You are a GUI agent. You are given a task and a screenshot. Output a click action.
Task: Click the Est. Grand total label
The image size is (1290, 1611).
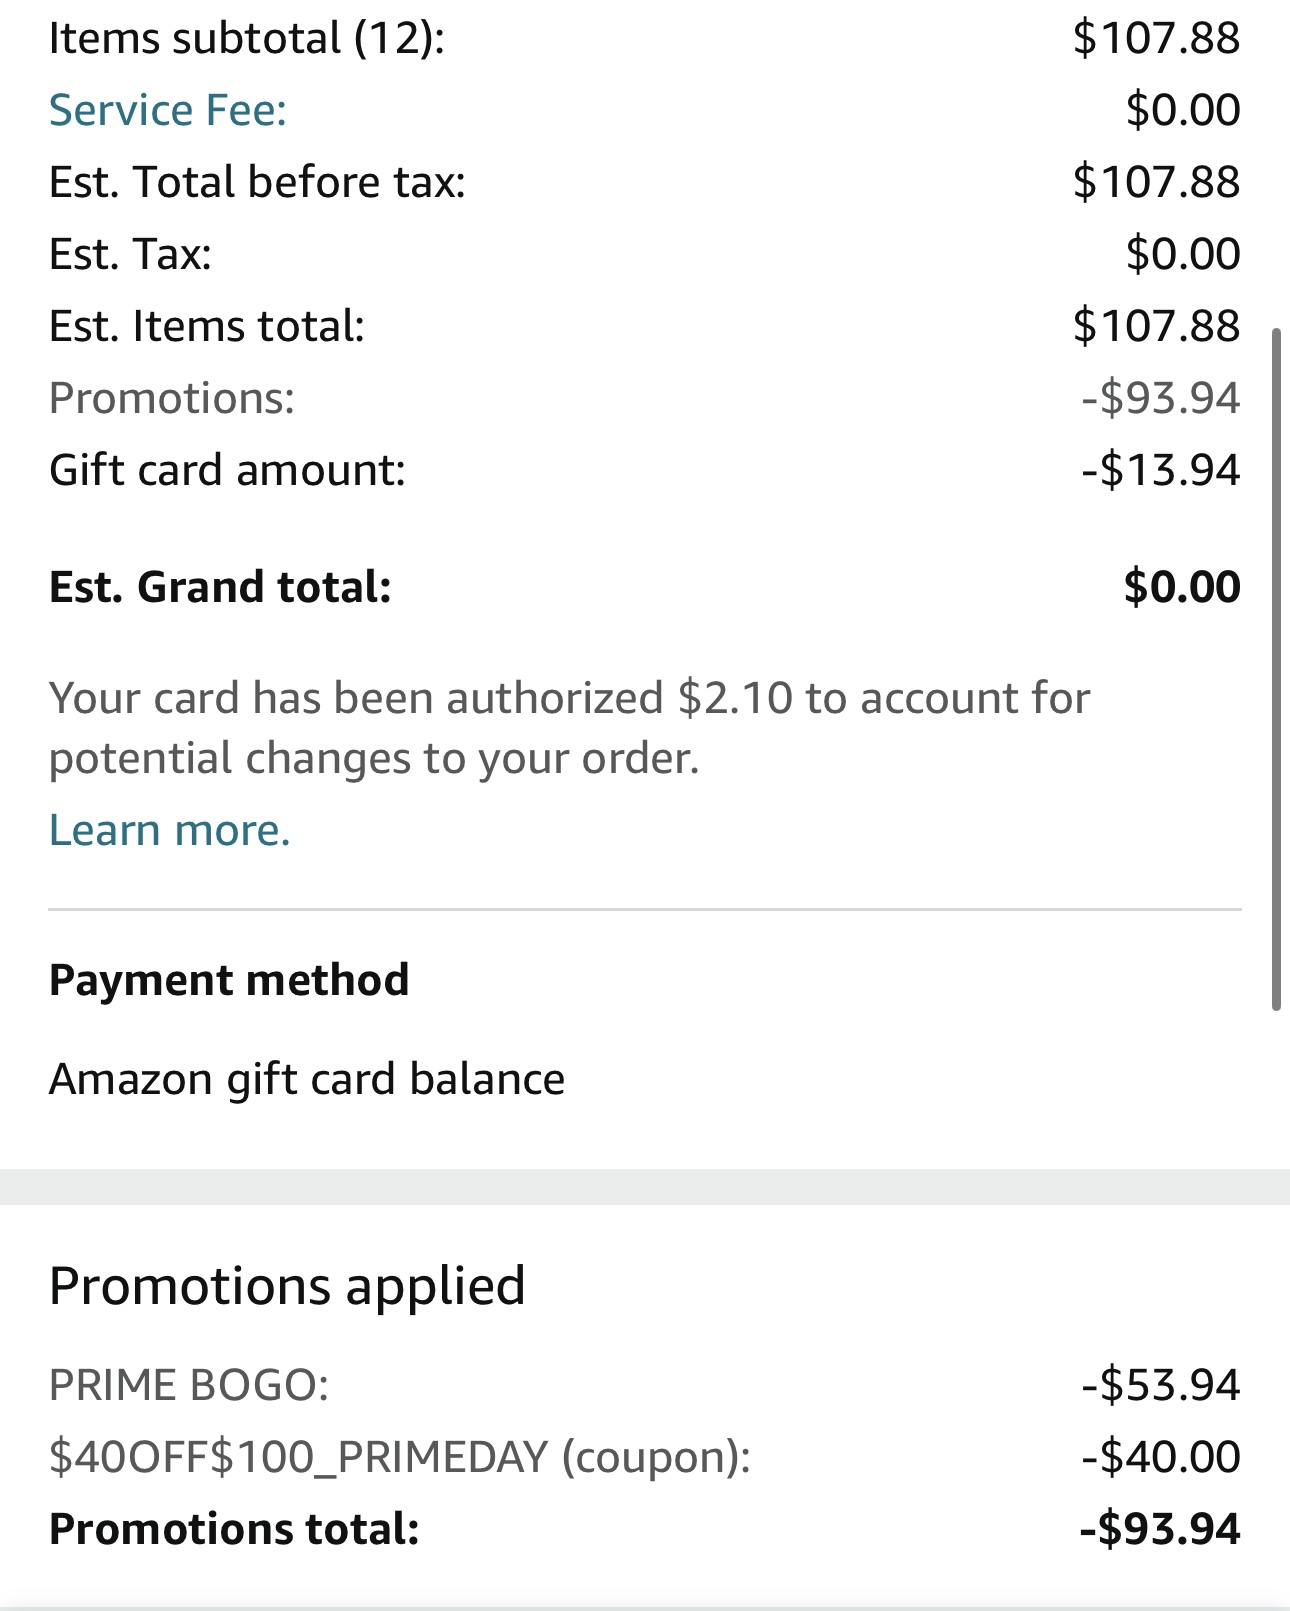(x=220, y=587)
